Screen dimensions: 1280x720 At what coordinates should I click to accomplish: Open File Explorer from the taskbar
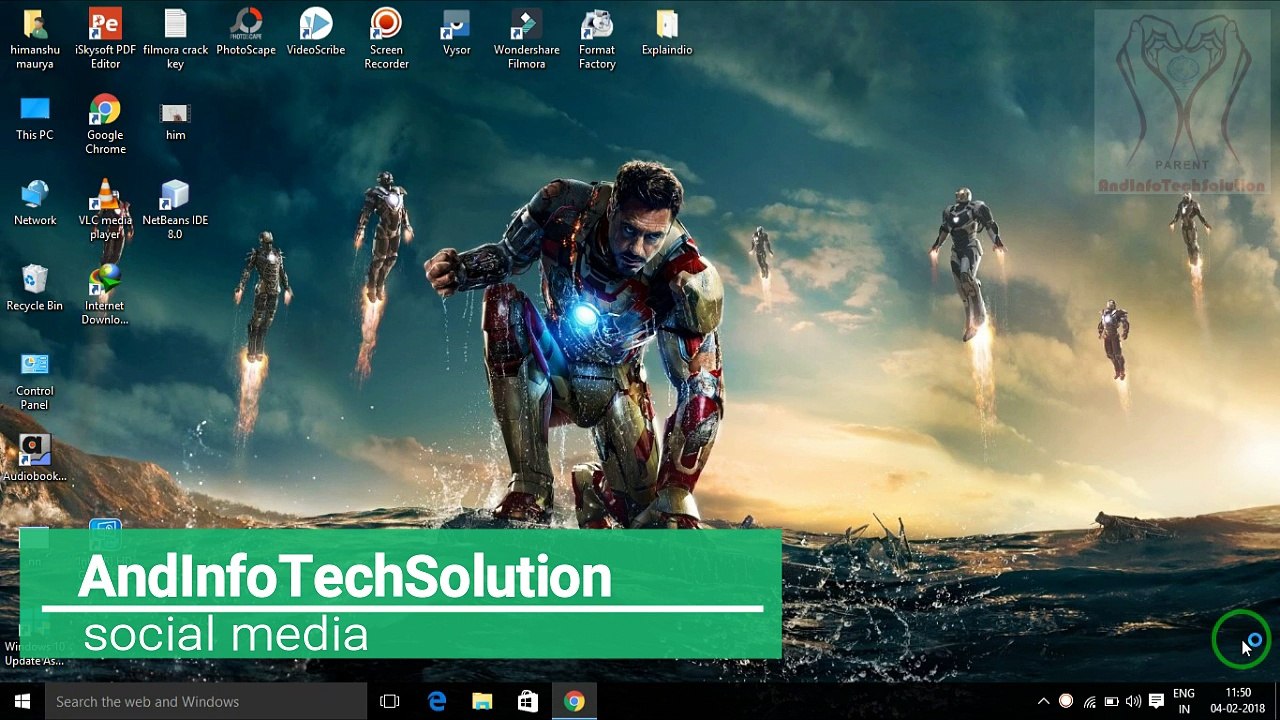[482, 701]
